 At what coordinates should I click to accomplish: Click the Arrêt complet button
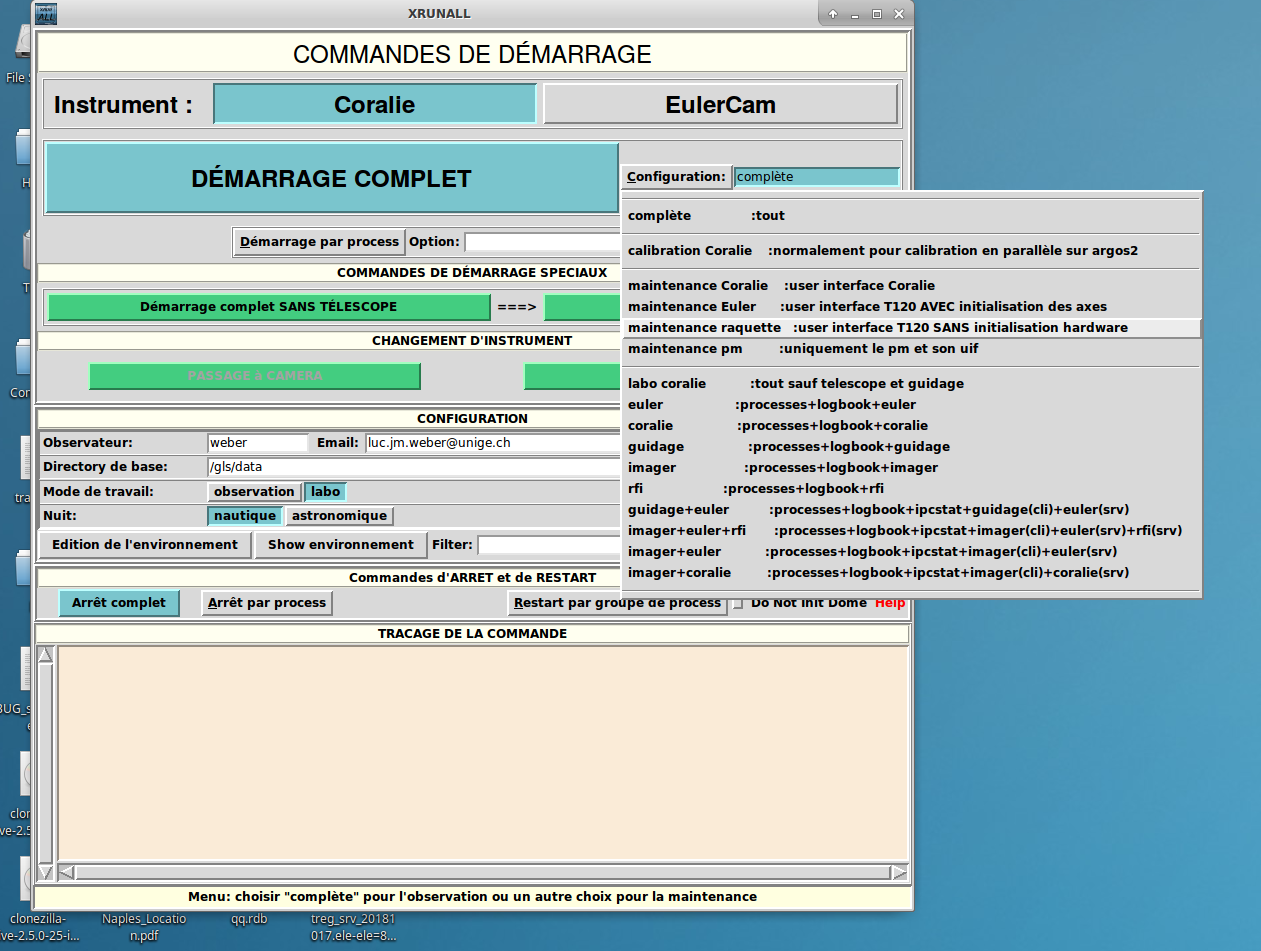tap(119, 603)
